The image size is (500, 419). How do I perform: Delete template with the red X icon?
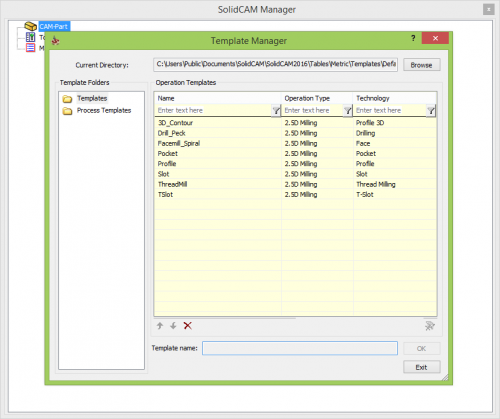coord(188,326)
